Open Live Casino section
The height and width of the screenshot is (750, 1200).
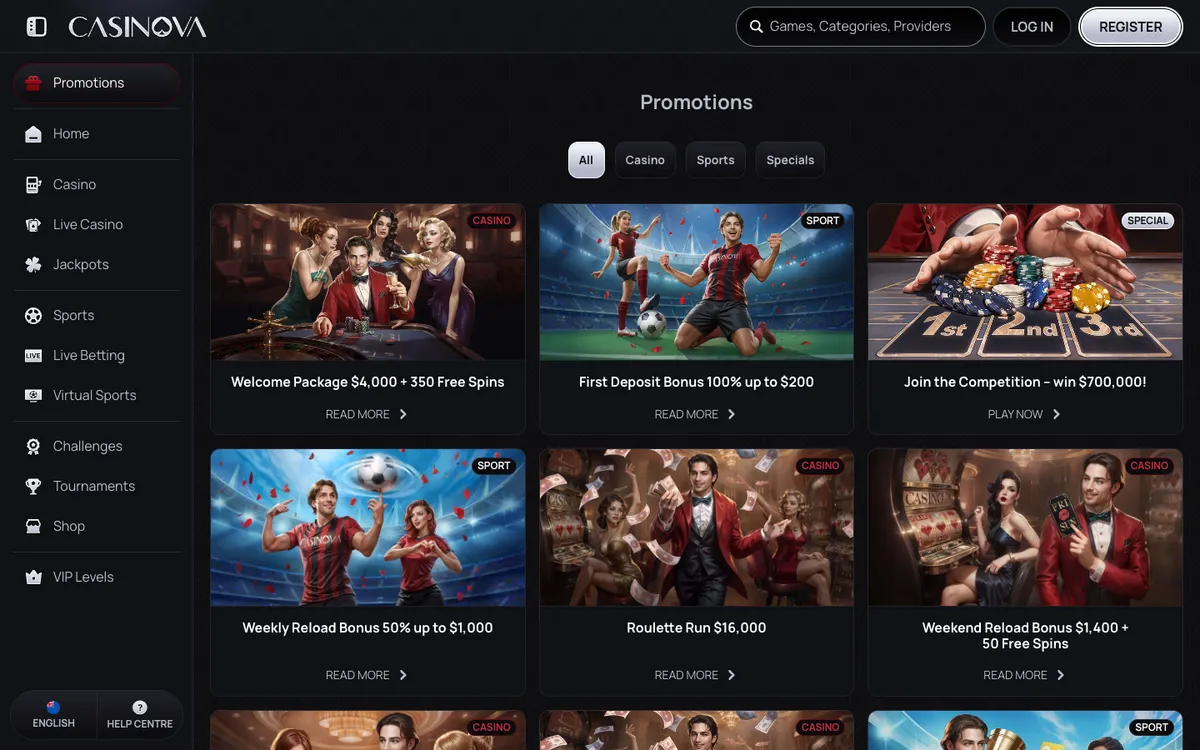click(97, 225)
